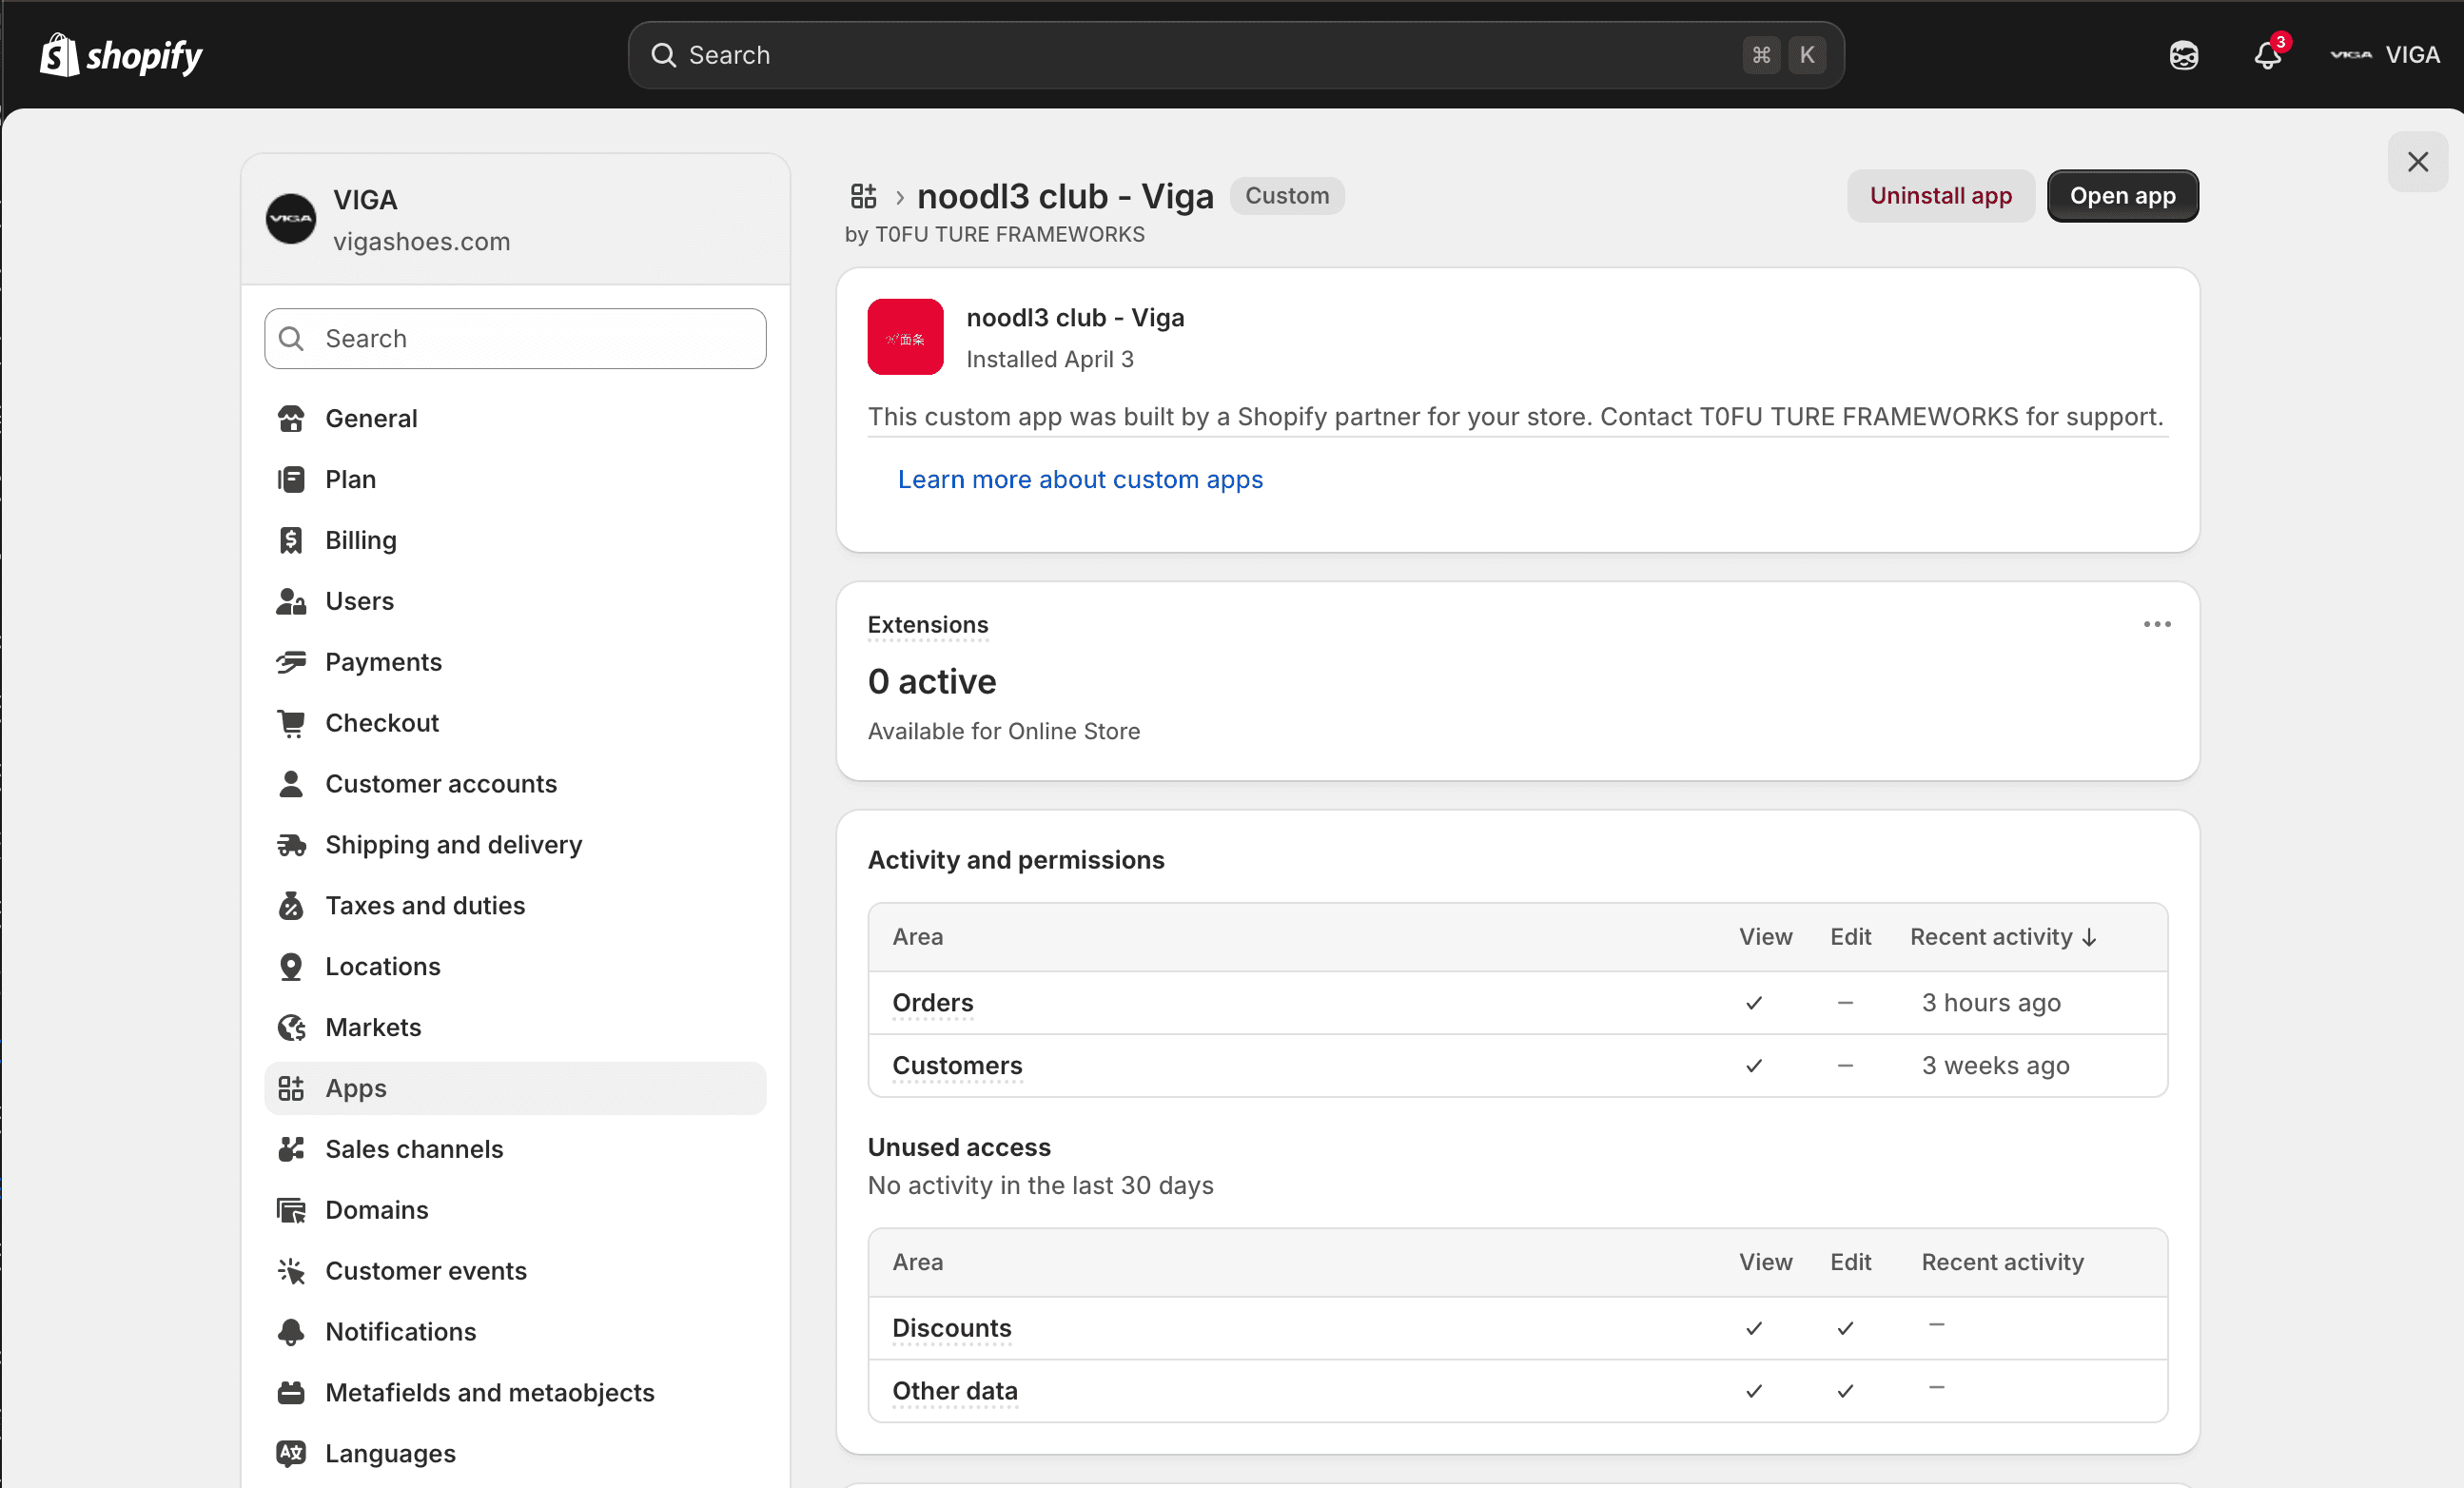Image resolution: width=2464 pixels, height=1488 pixels.
Task: Go to Markets settings
Action: click(x=515, y=1028)
